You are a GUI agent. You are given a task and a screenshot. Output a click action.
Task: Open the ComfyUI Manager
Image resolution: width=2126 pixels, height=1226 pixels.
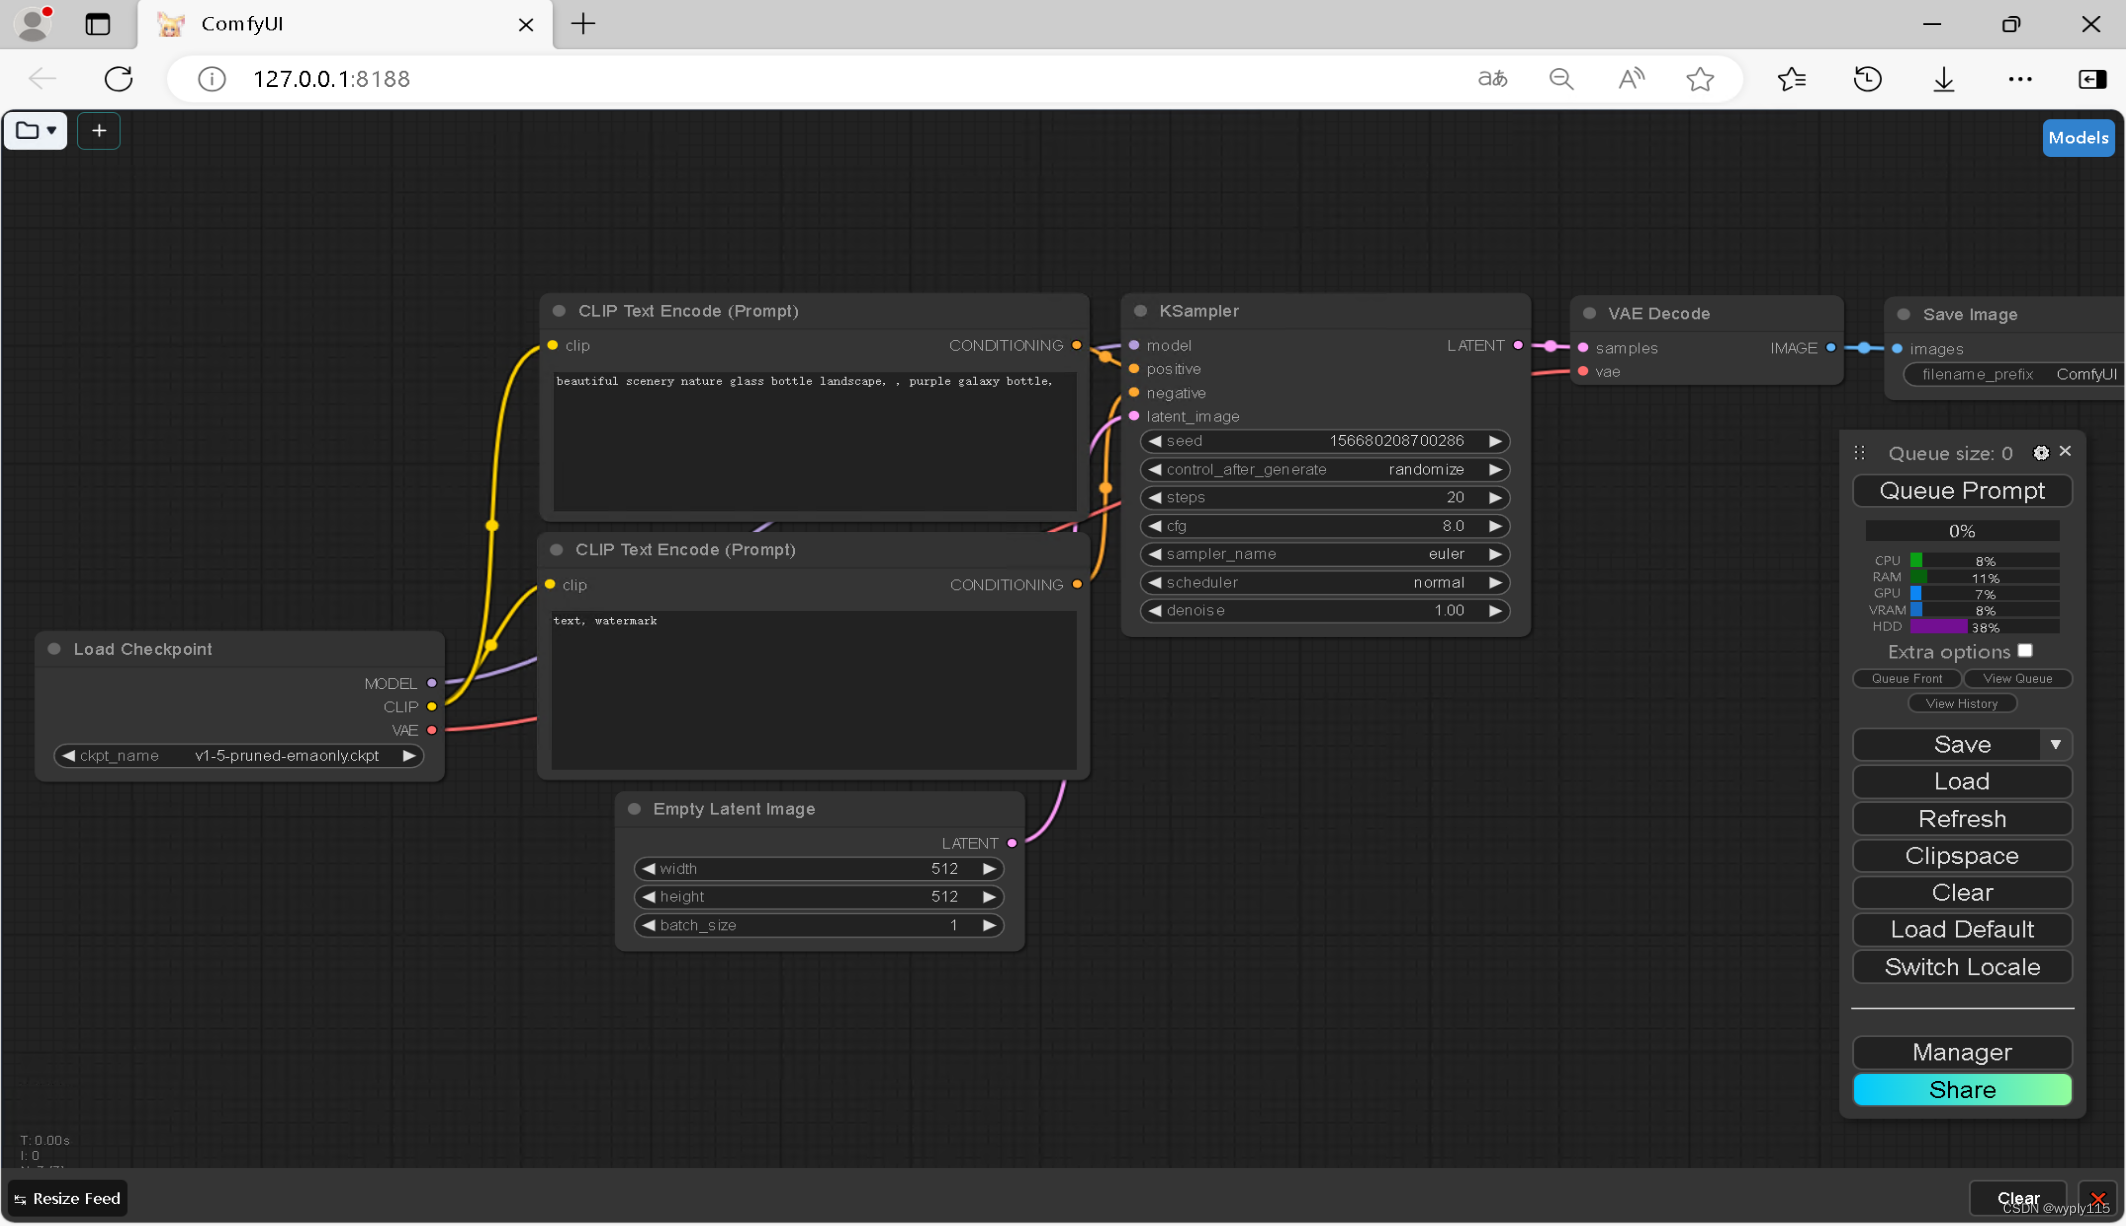[x=1962, y=1052]
